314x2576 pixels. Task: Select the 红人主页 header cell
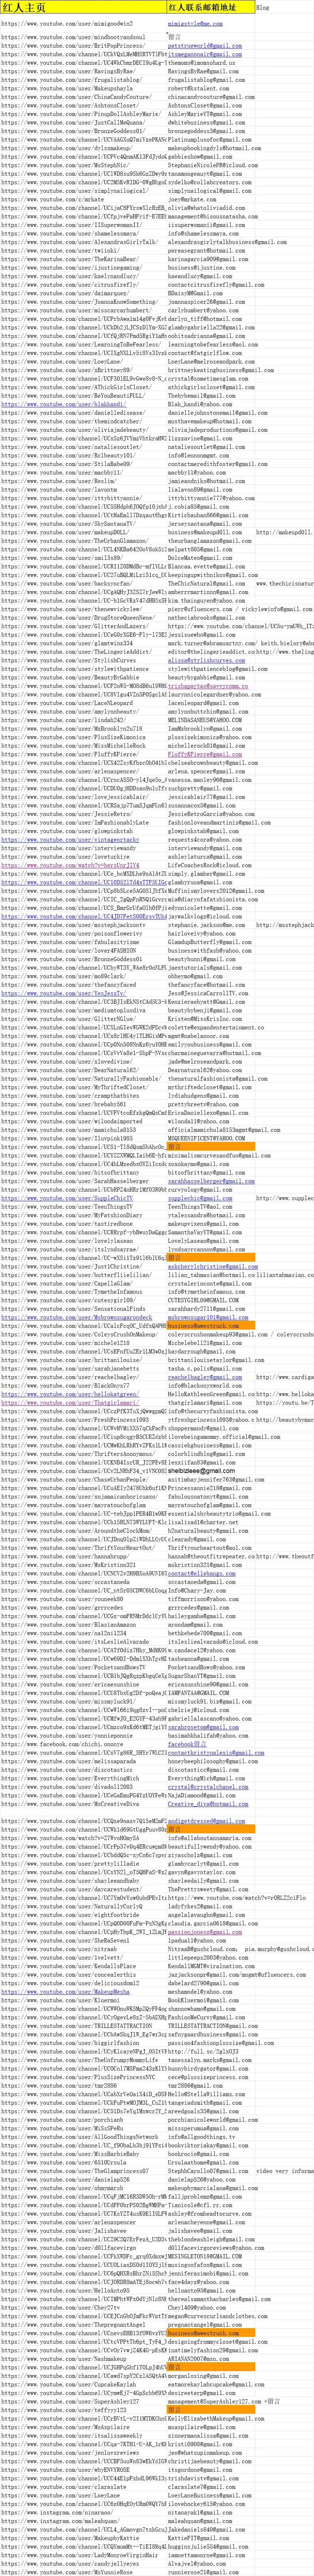click(x=83, y=7)
